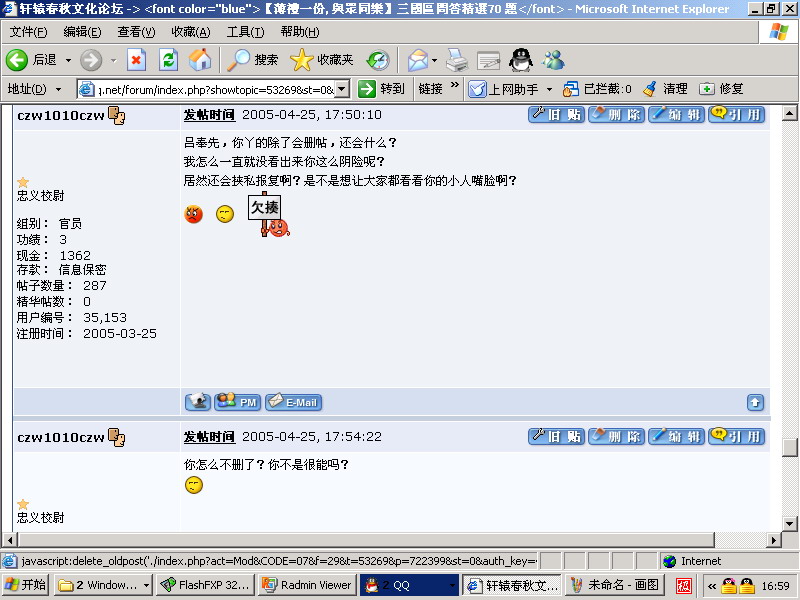Click the Mail envelope toolbar icon
Image resolution: width=800 pixels, height=600 pixels.
tap(418, 60)
